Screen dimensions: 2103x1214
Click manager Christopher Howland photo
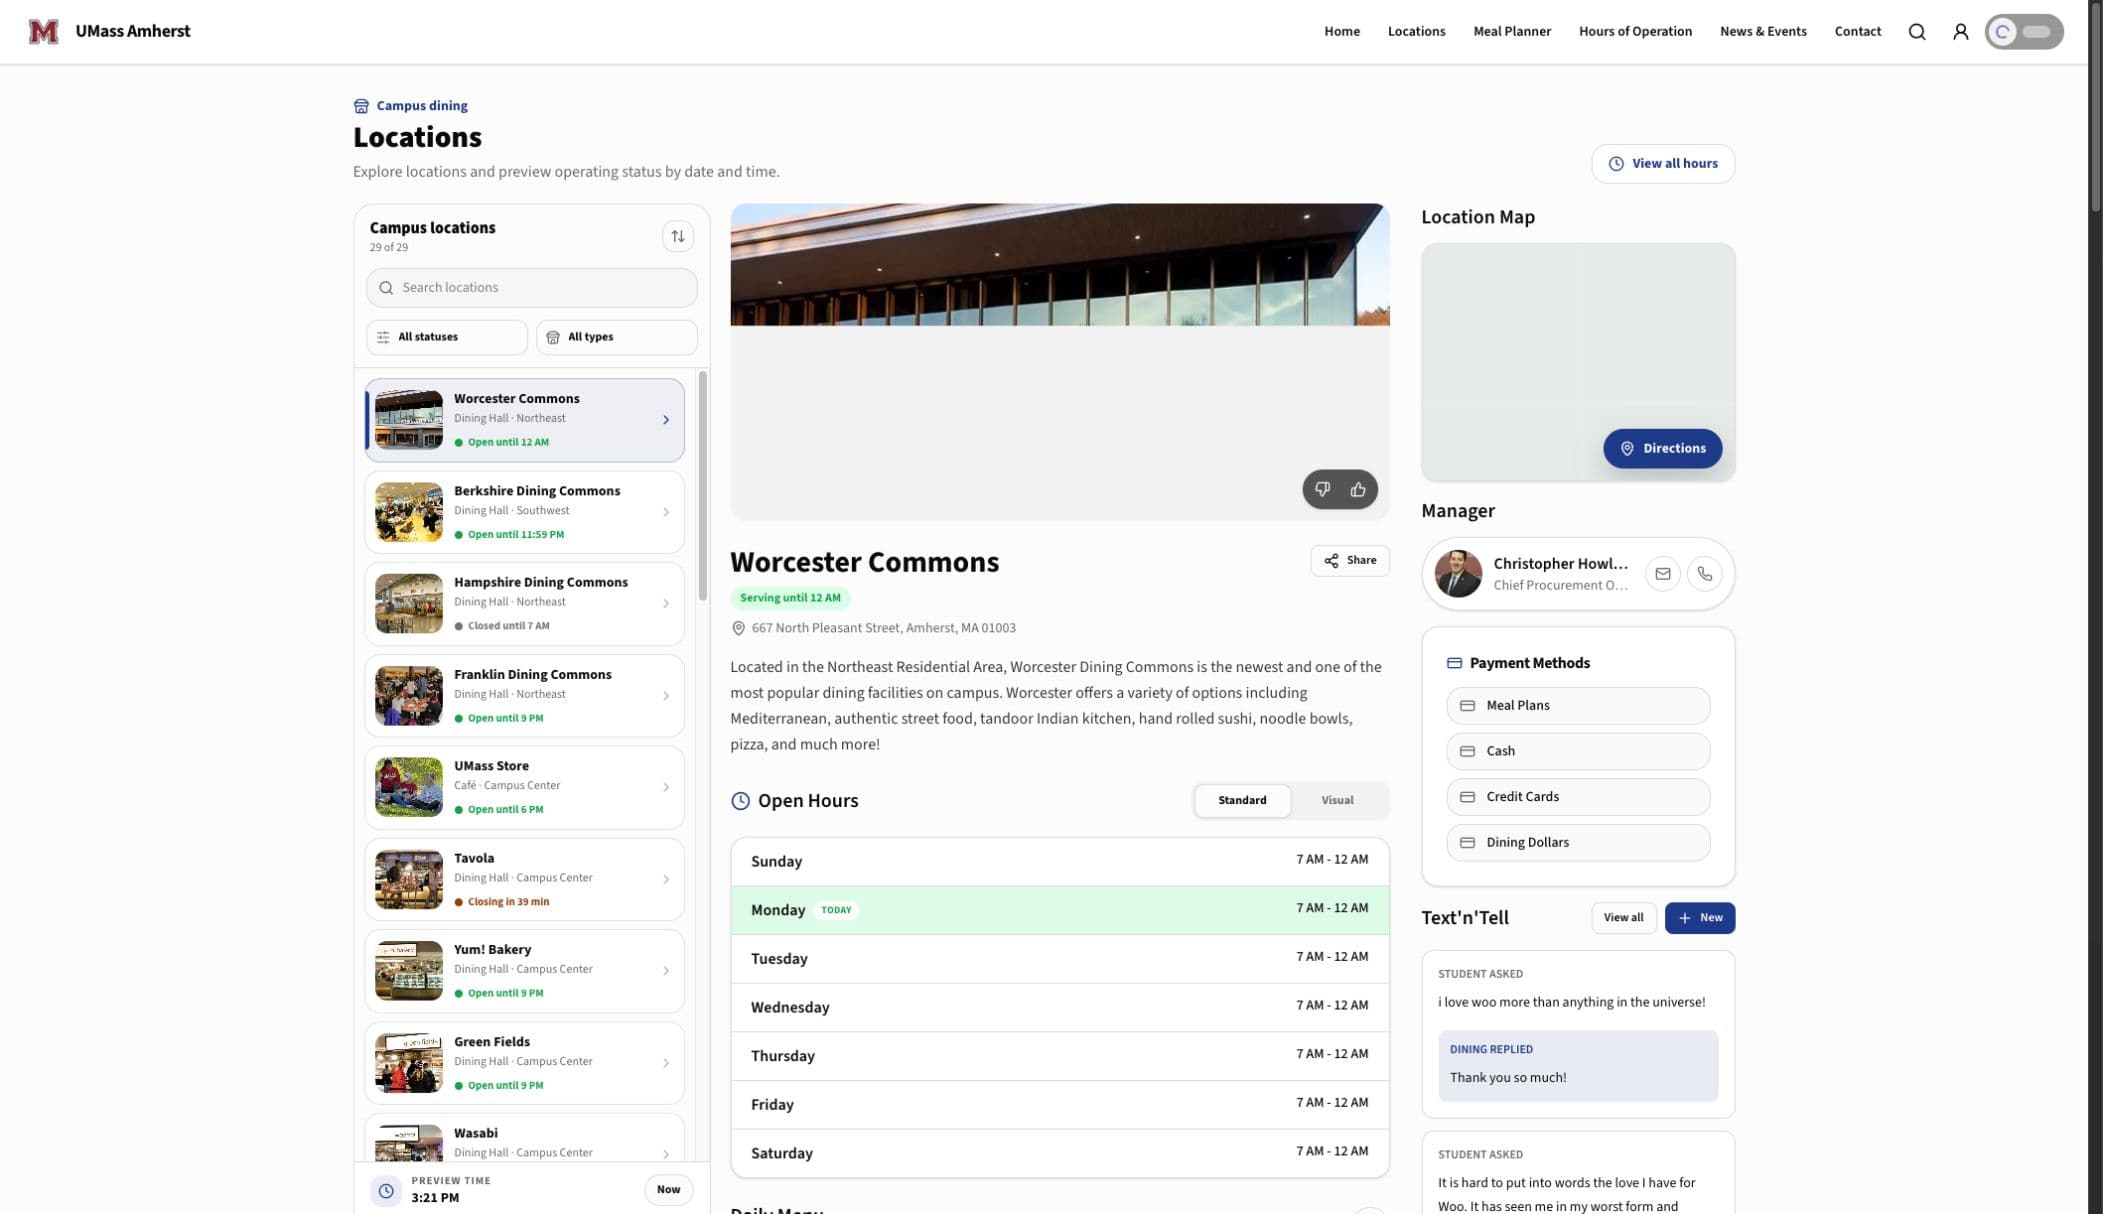pos(1457,574)
